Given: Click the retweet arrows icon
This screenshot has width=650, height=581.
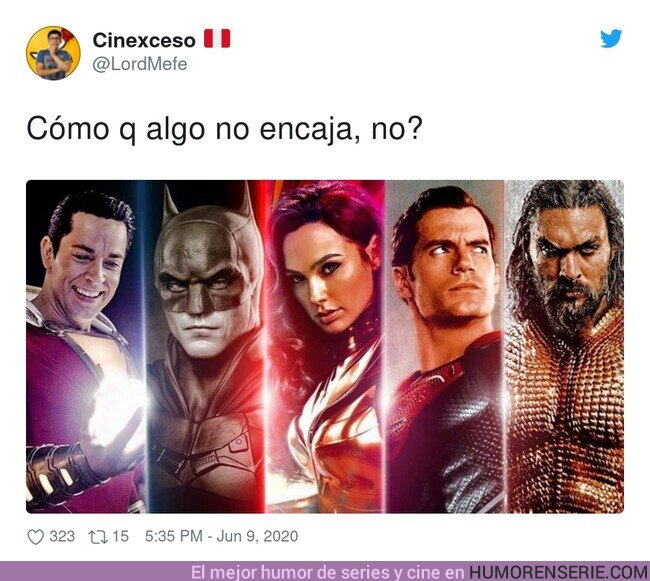Looking at the screenshot, I should click(x=98, y=537).
